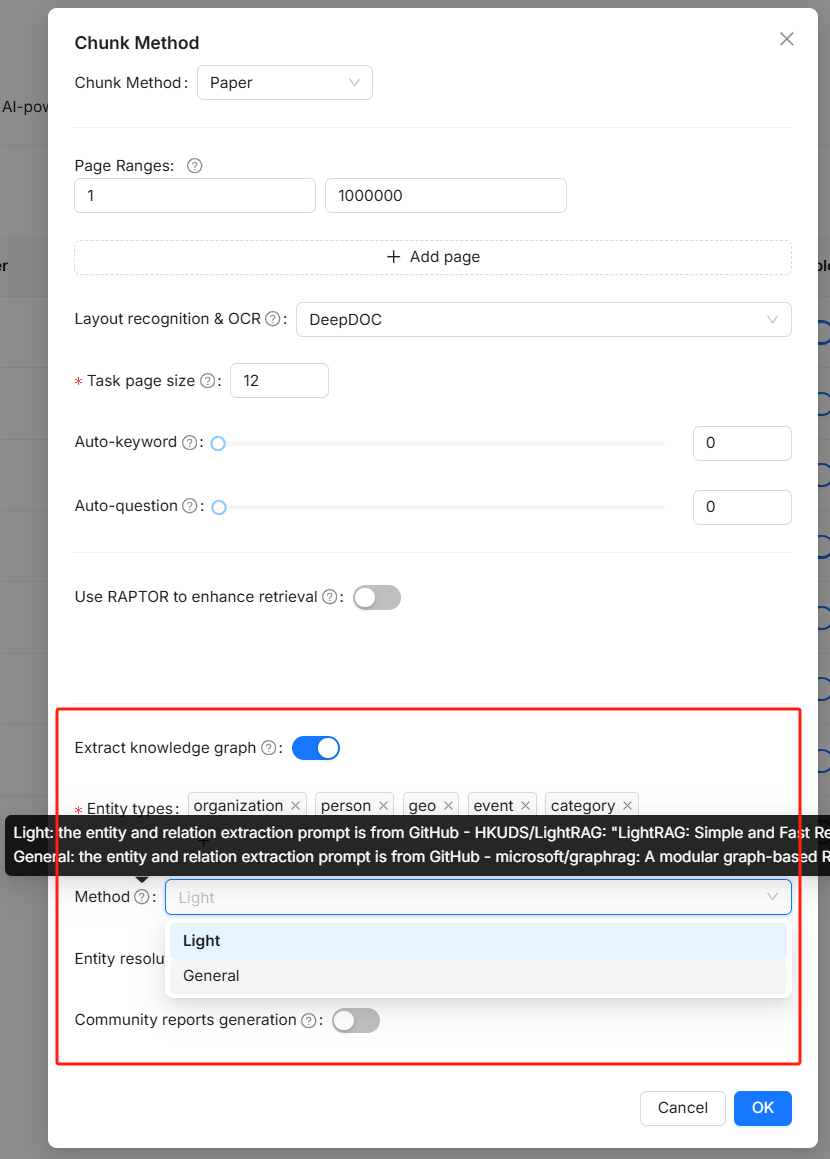Click the Auto-keyword slider handle
This screenshot has width=830, height=1159.
[x=218, y=443]
